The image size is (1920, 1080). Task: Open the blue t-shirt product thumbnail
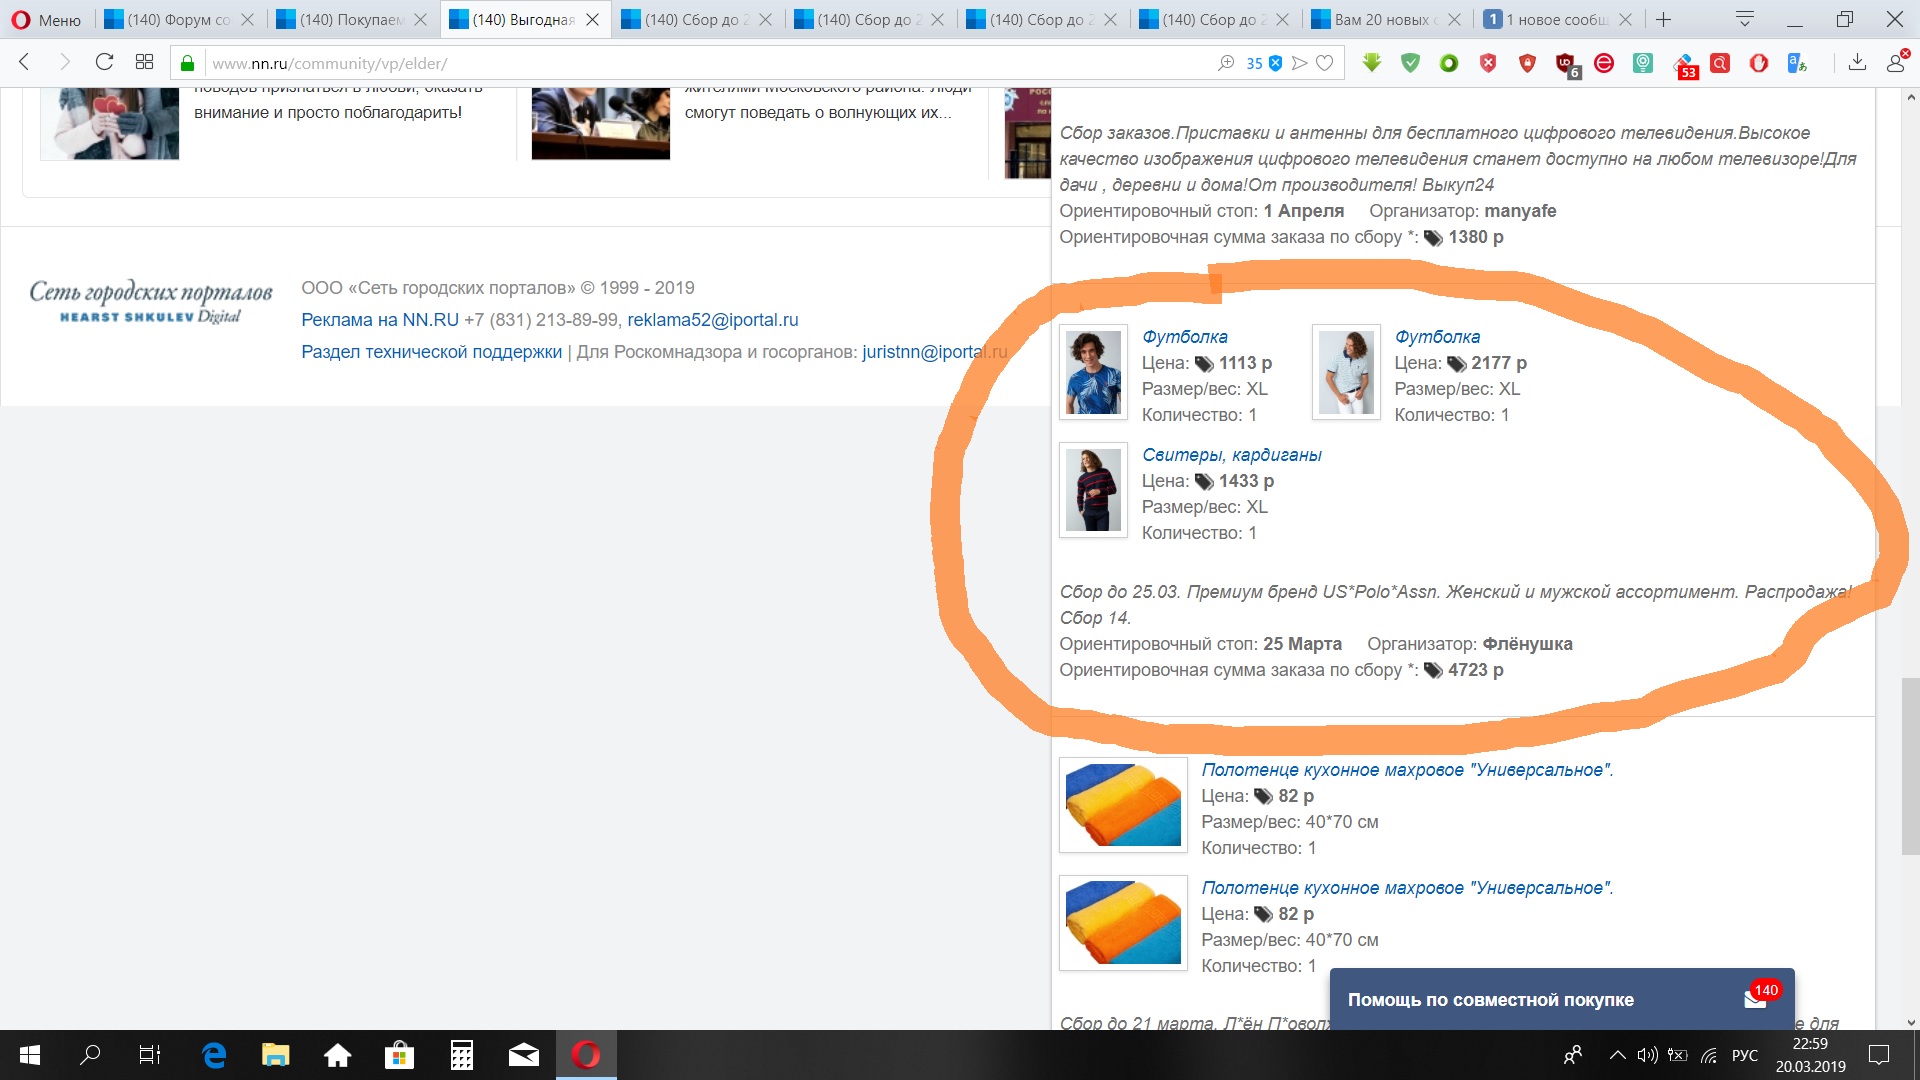click(1093, 373)
